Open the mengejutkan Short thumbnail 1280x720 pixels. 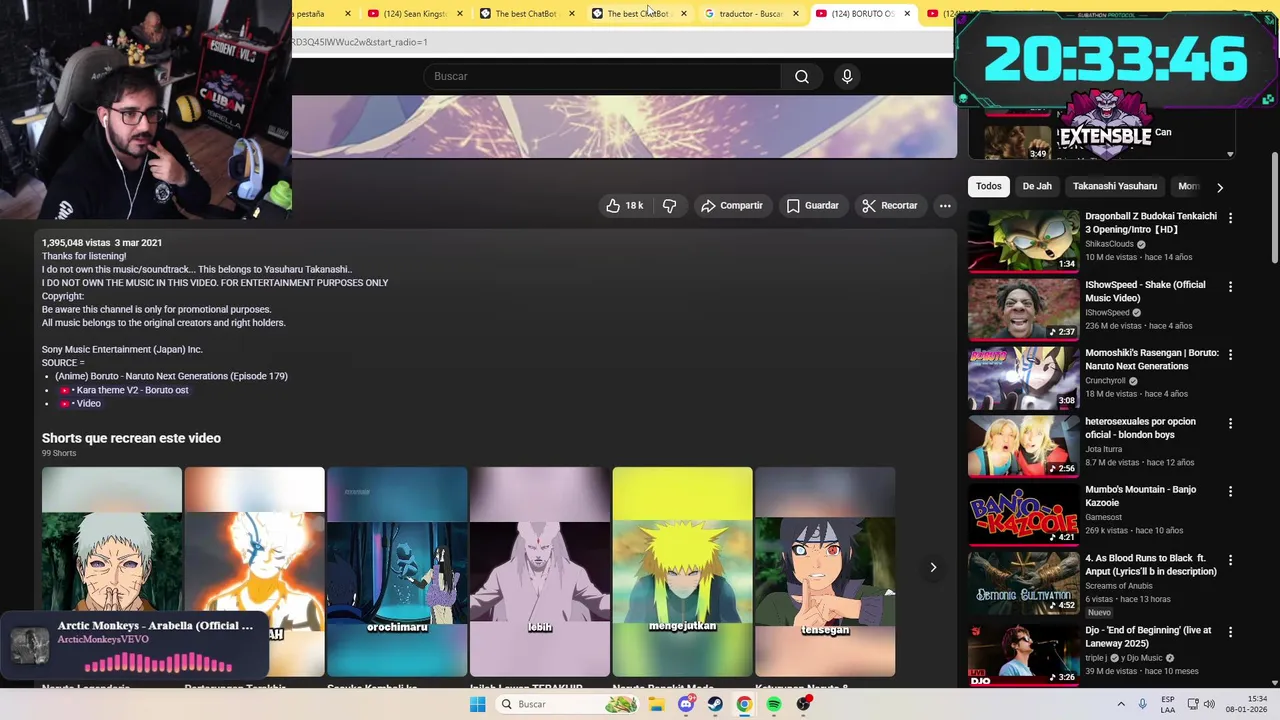(x=683, y=572)
